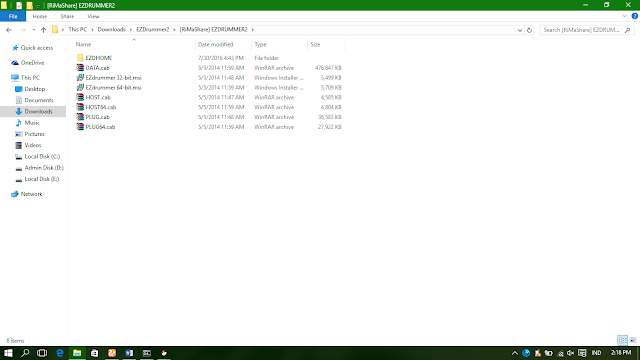
Task: Select the DATA.cab archive icon
Action: coord(80,68)
